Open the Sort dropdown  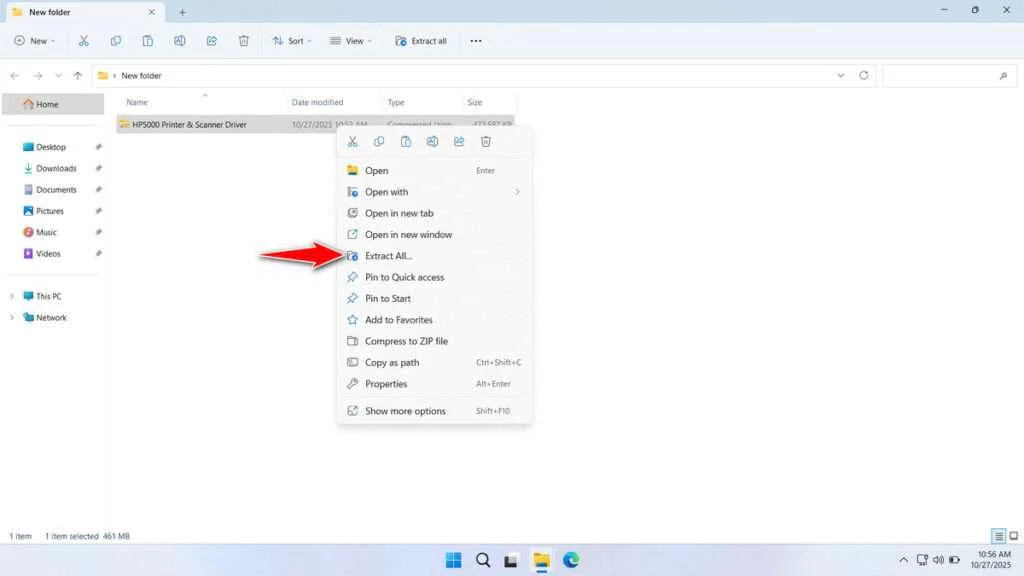click(x=292, y=40)
